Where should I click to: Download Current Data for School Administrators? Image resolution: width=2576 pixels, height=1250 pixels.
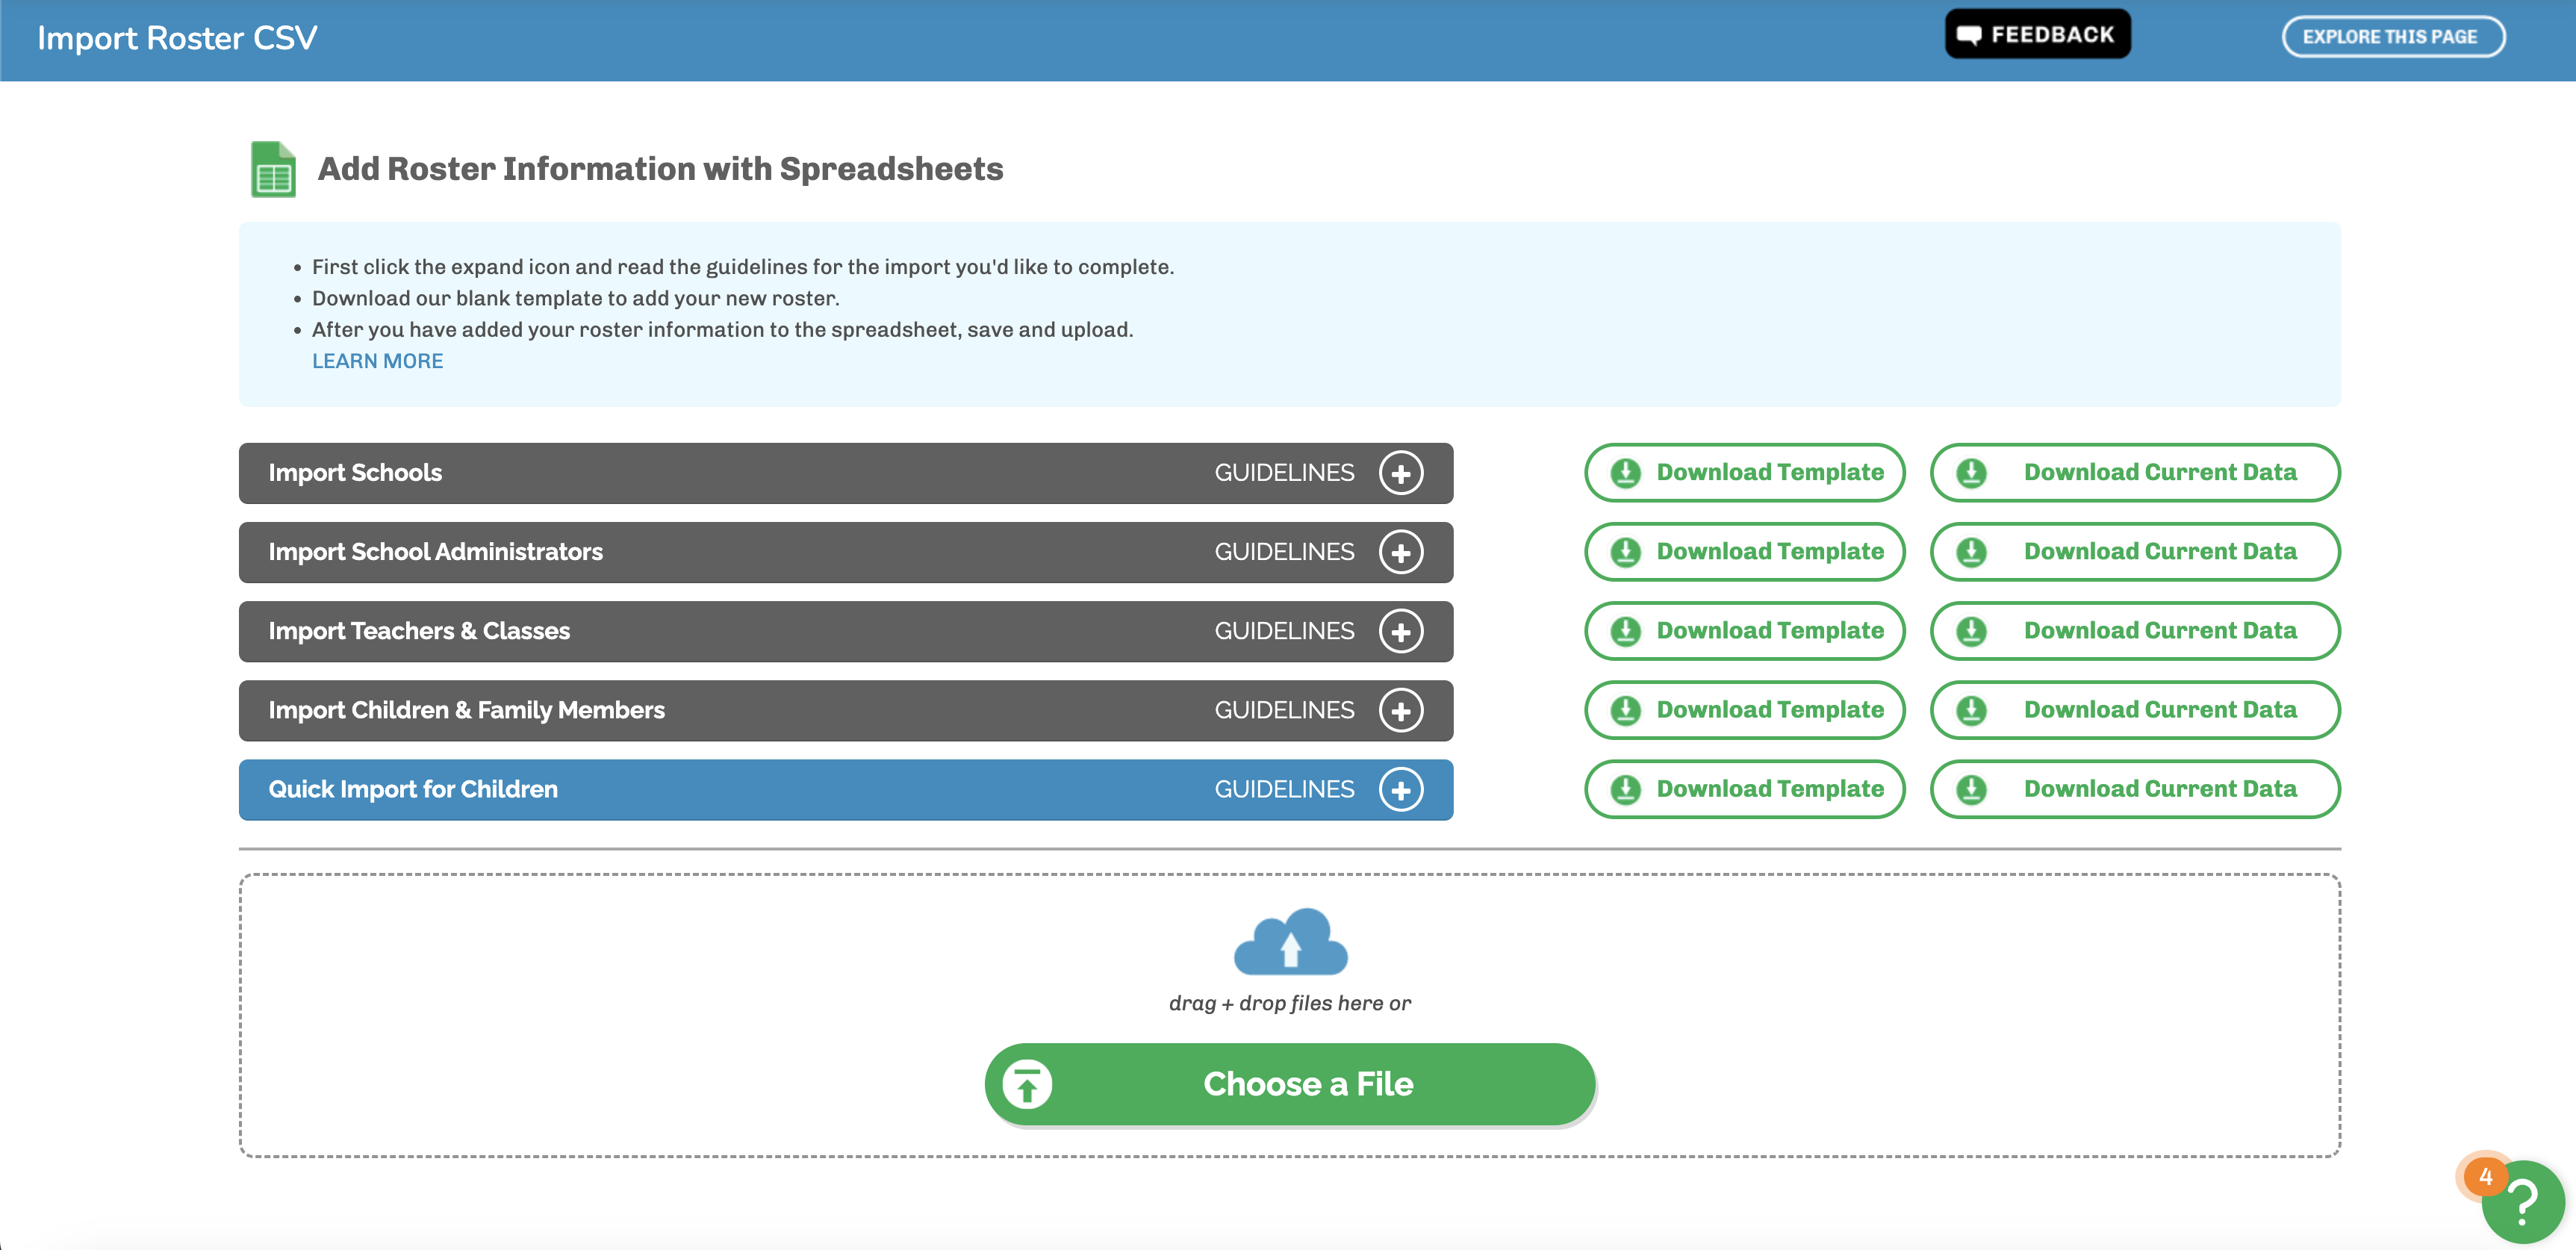coord(2134,552)
